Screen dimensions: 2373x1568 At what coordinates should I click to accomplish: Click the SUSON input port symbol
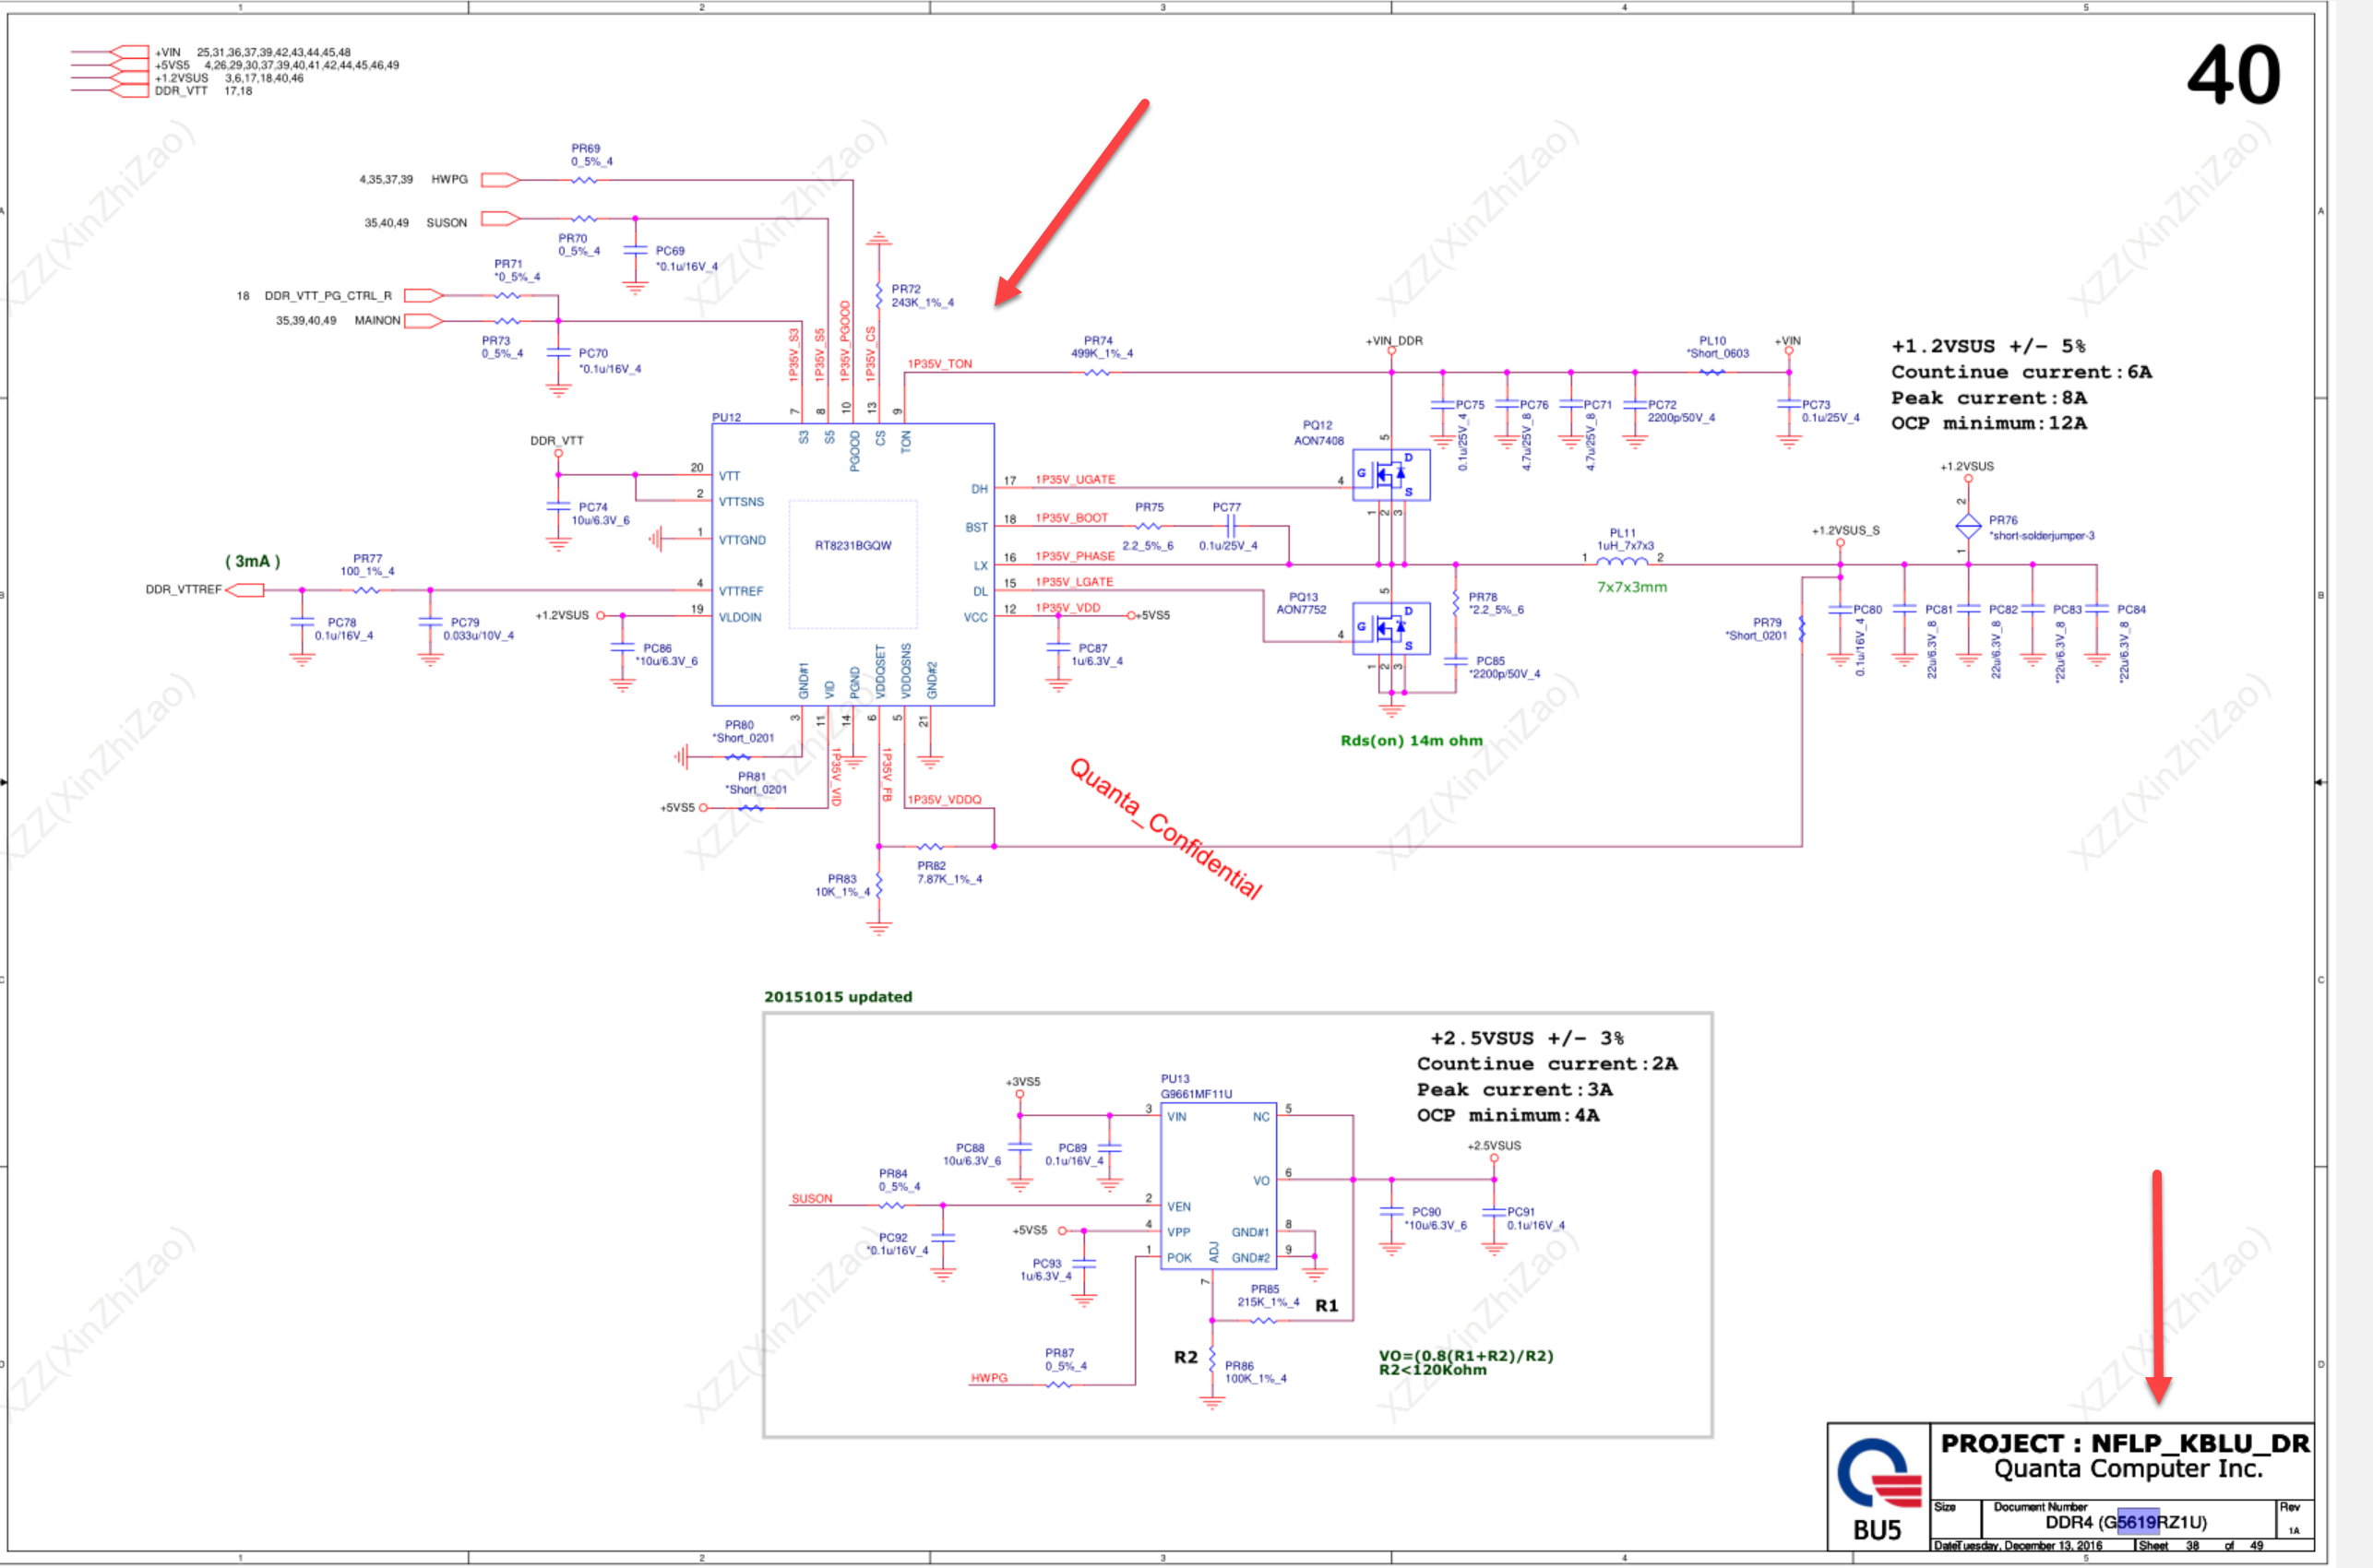coord(500,218)
